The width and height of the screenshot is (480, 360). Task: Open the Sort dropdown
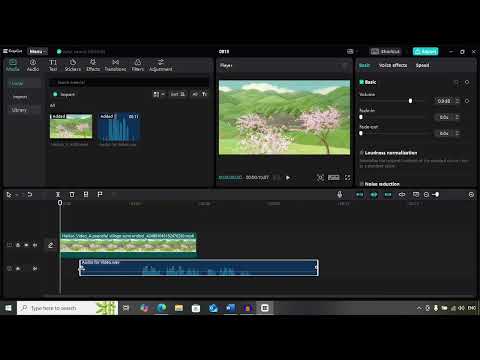coord(177,94)
